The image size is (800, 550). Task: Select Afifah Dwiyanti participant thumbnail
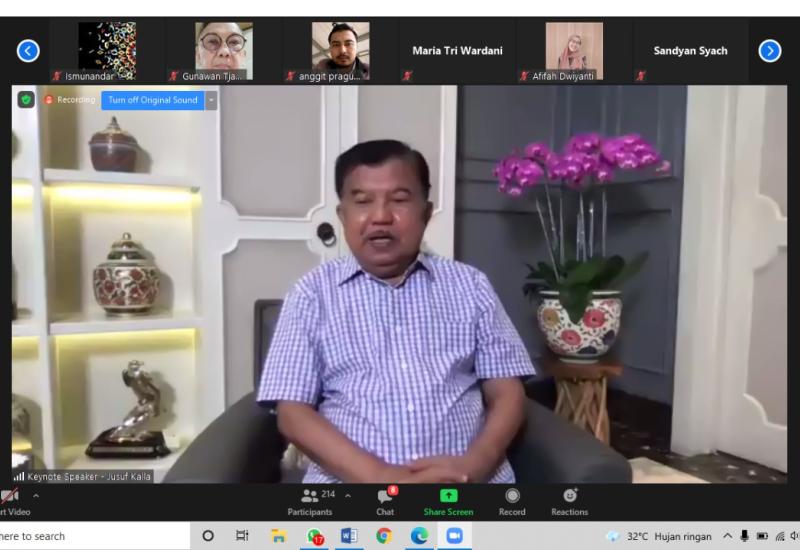point(574,51)
